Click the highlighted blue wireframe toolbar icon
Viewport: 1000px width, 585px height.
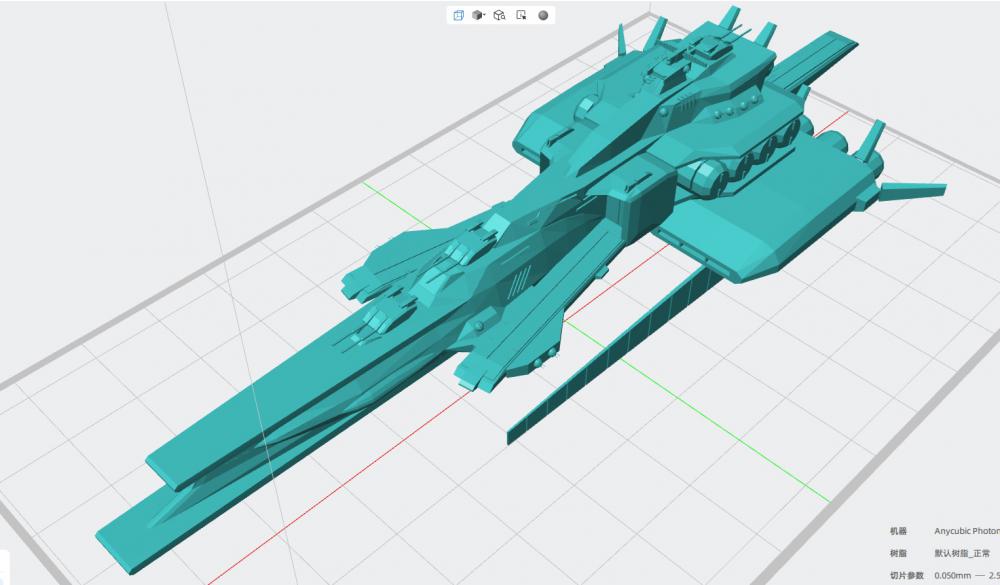click(x=457, y=15)
